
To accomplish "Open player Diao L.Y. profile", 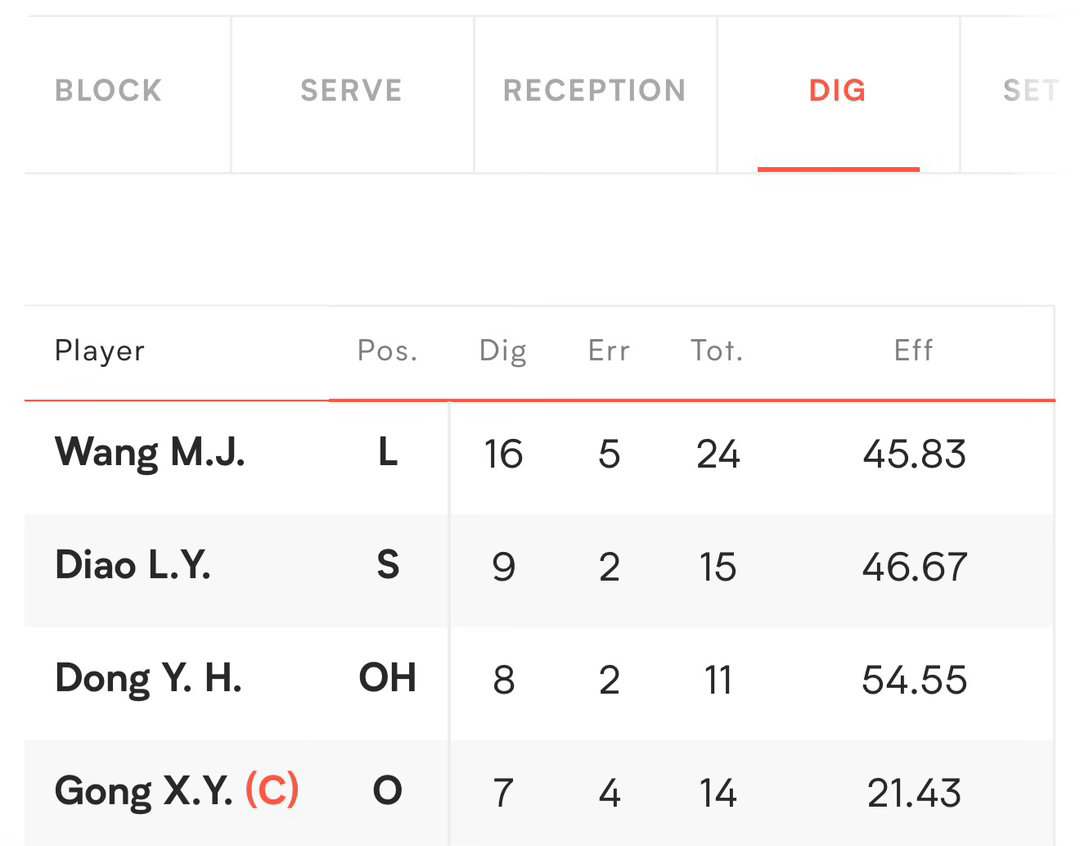I will pos(132,566).
